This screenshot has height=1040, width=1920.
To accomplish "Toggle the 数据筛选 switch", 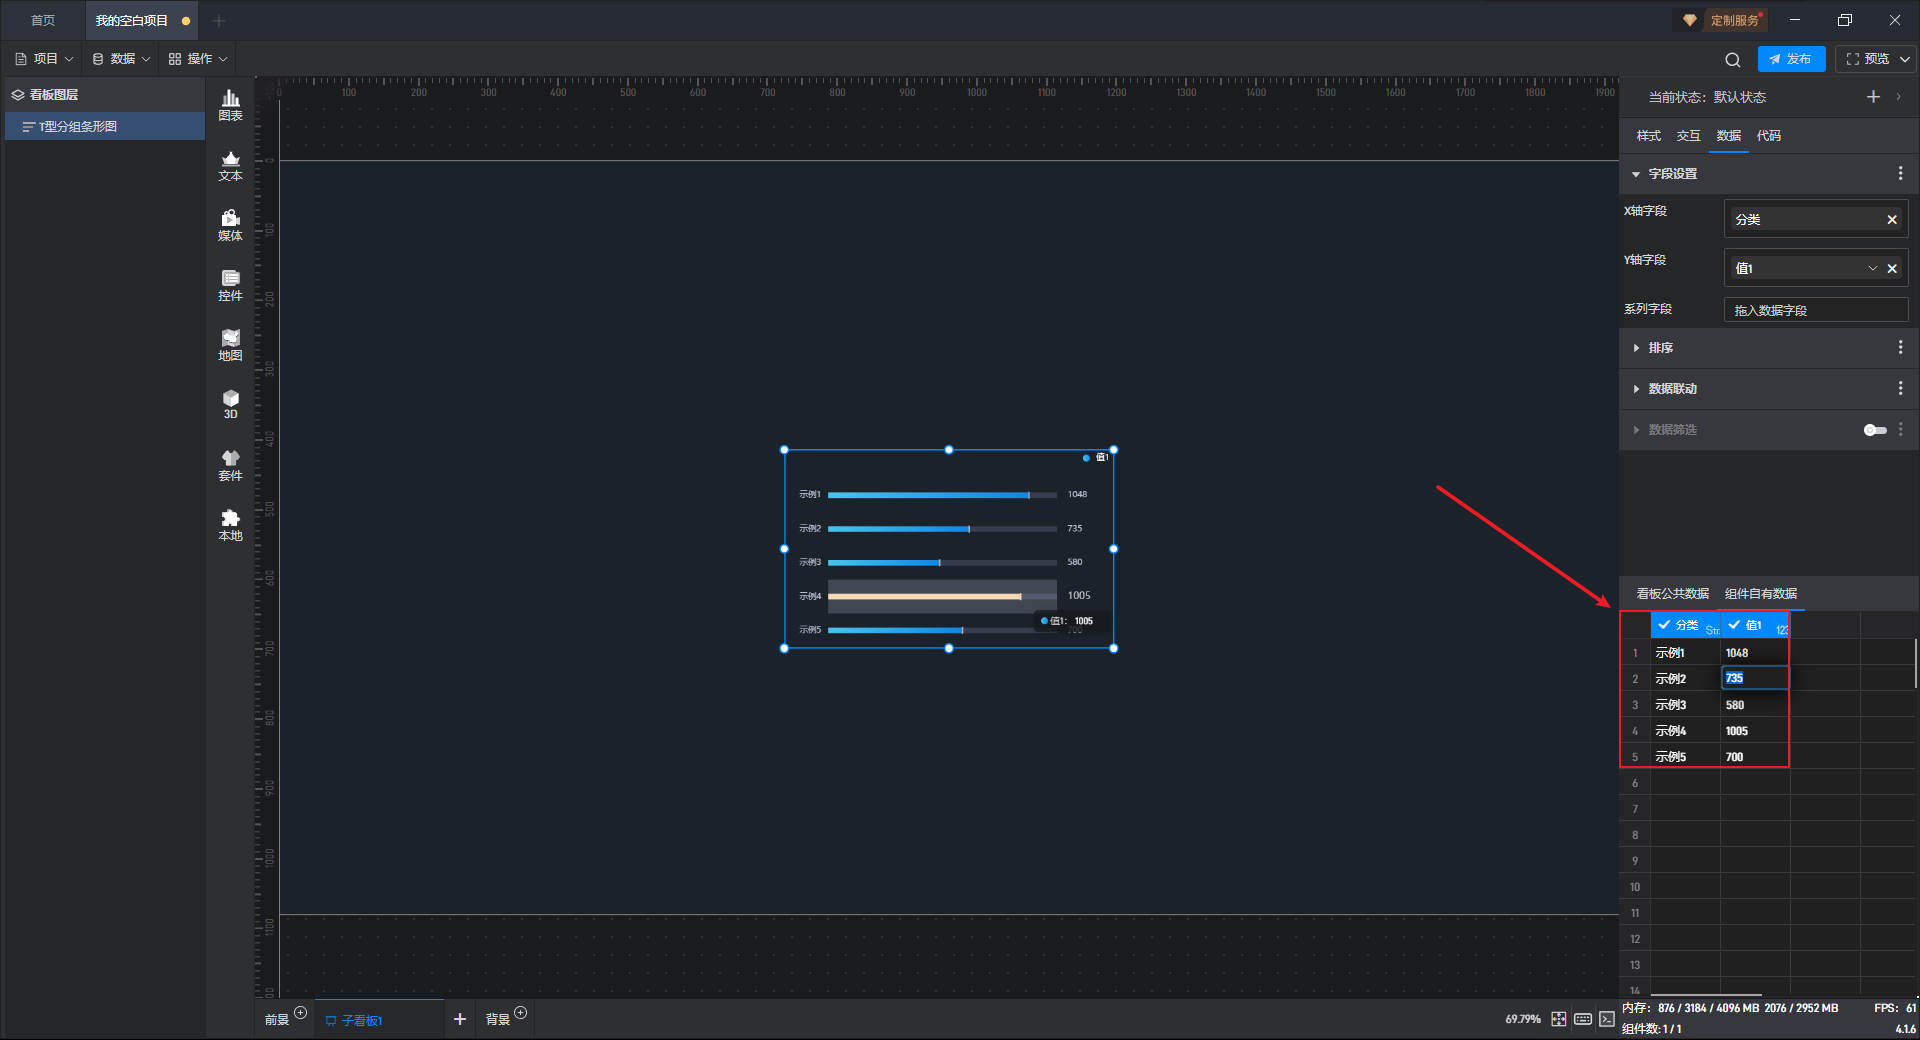I will pyautogui.click(x=1875, y=430).
